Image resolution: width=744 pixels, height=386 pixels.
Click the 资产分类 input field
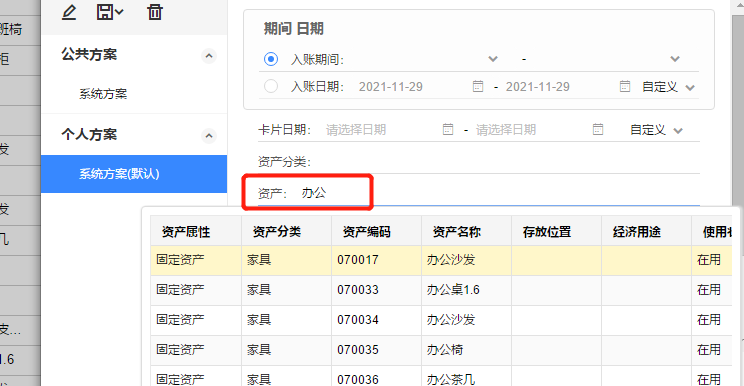point(506,162)
